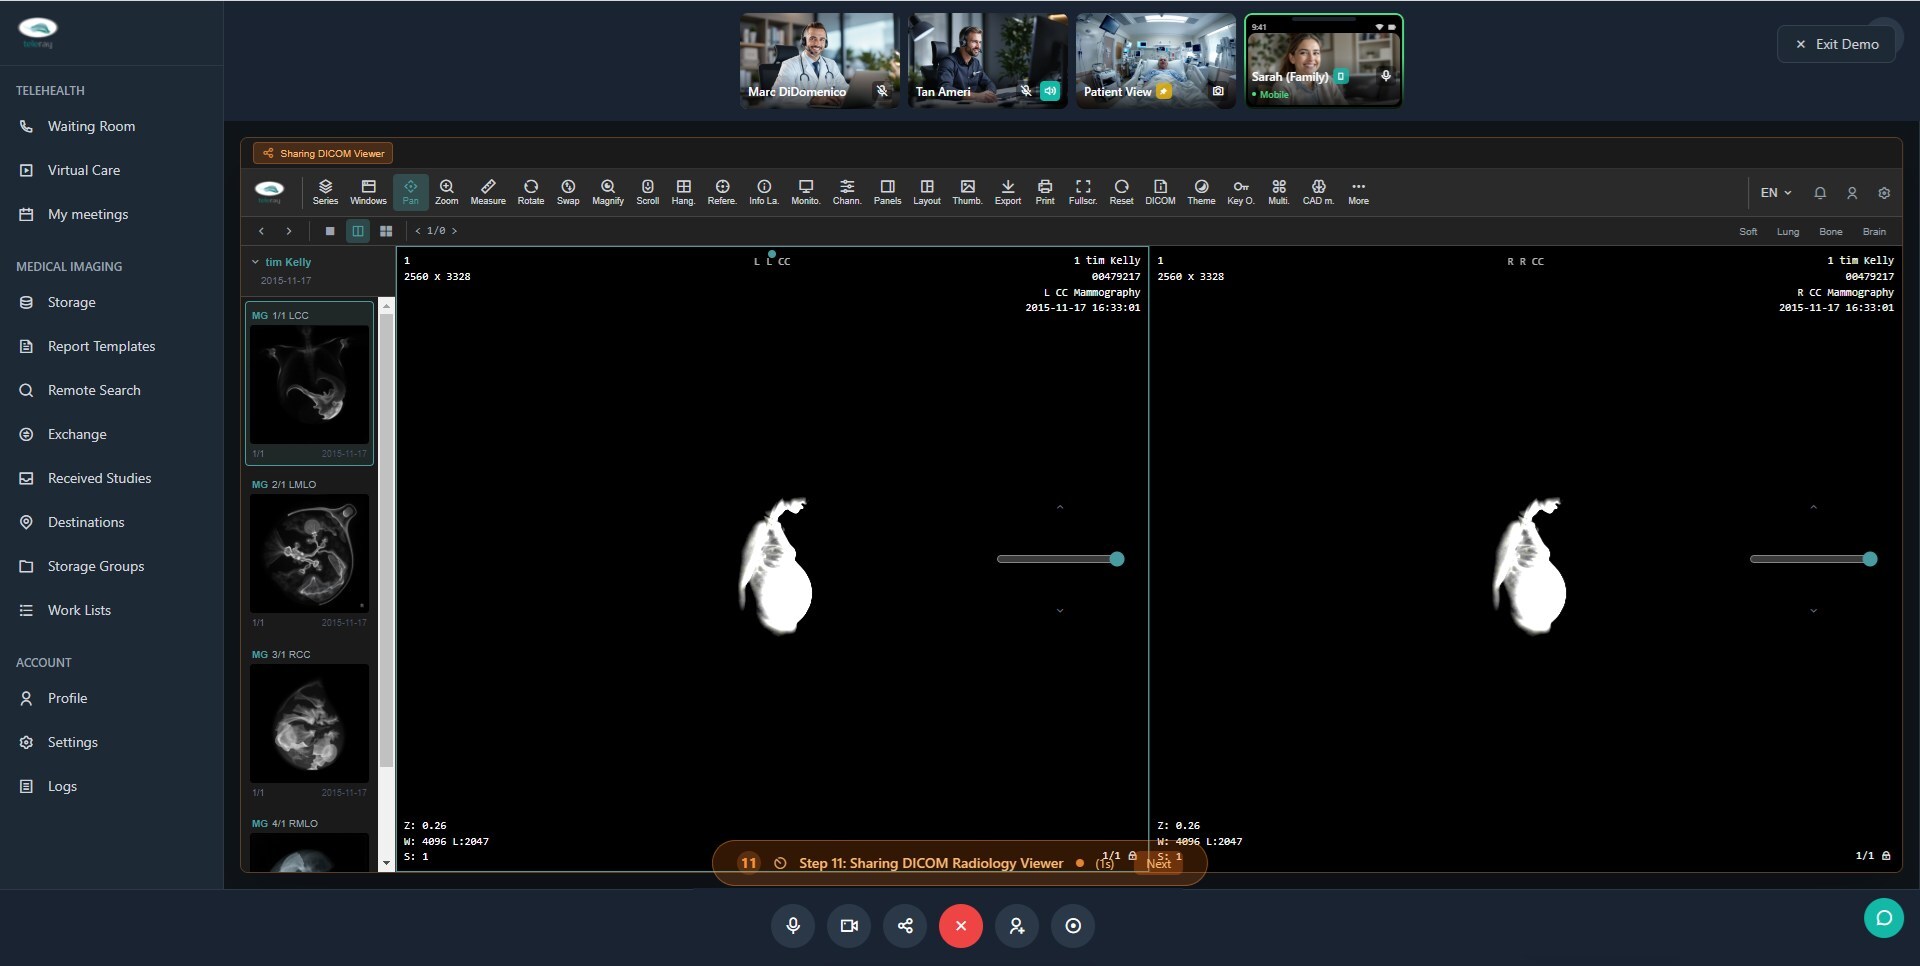1920x966 pixels.
Task: Select the MG 2/1 LMLO thumbnail
Action: coord(309,553)
